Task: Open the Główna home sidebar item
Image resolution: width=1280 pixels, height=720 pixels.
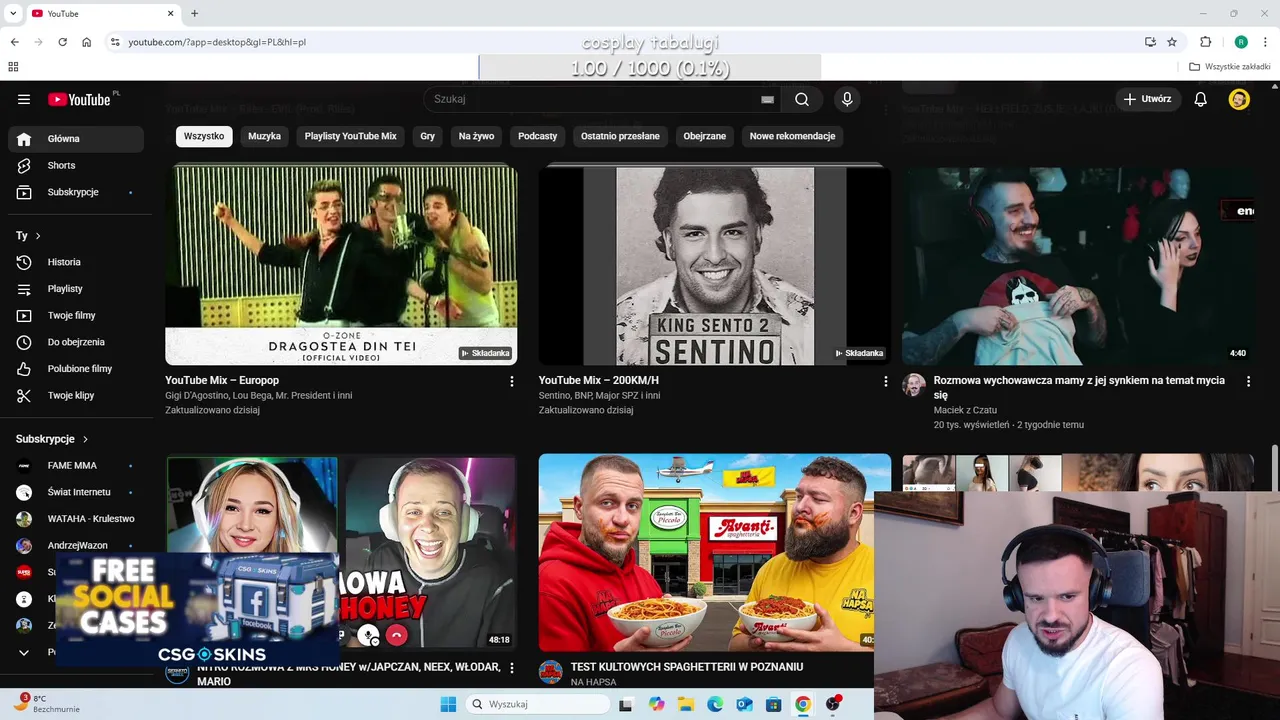Action: 76,139
